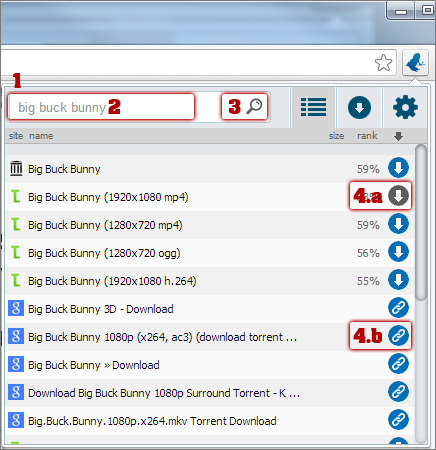436x450 pixels.
Task: Download Big Buck Bunny (1280x720 mp4)
Action: point(398,224)
